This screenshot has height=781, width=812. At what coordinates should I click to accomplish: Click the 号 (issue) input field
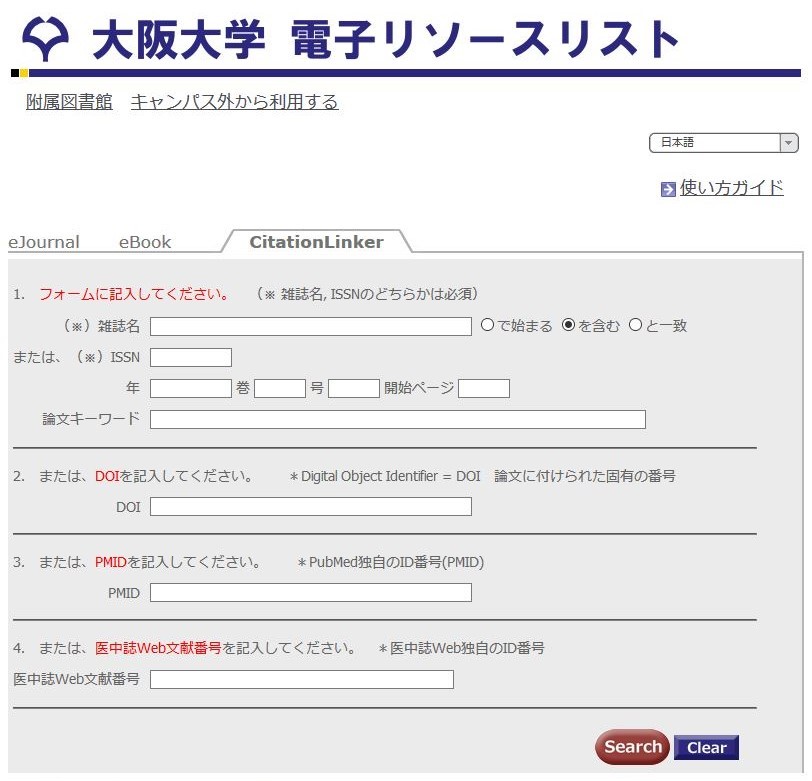(x=354, y=388)
